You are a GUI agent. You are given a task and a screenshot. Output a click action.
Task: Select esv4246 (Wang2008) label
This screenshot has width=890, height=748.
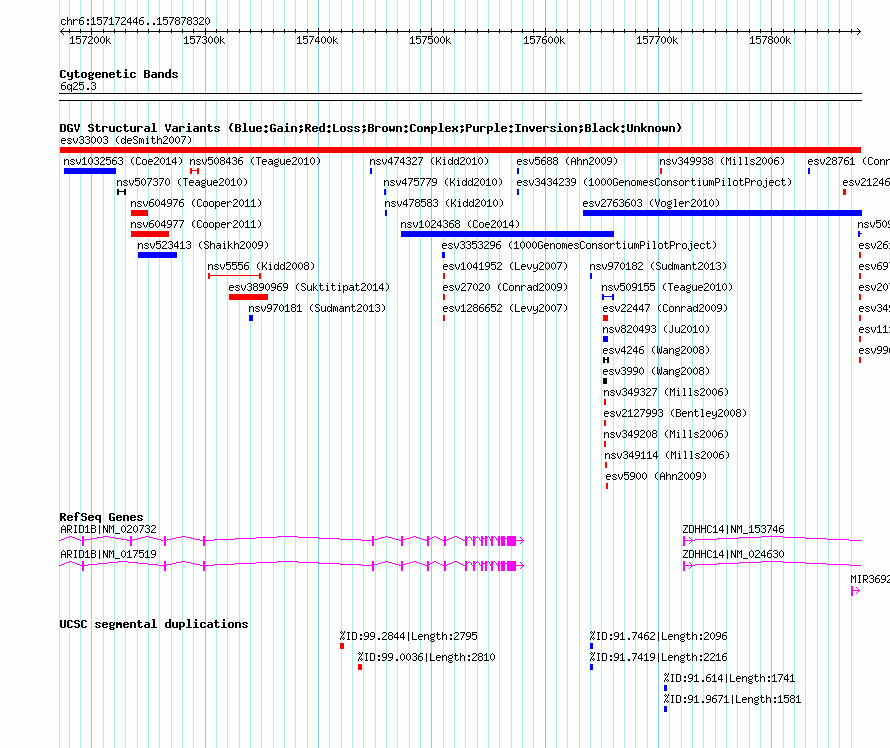coord(656,350)
